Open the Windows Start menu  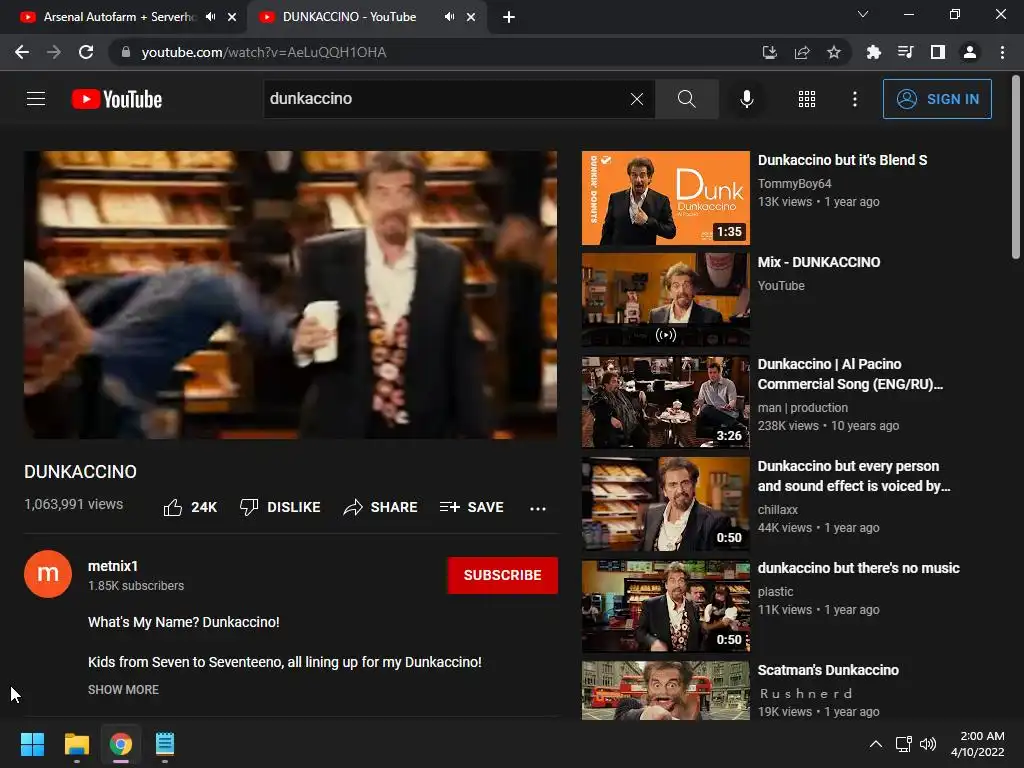(x=32, y=744)
